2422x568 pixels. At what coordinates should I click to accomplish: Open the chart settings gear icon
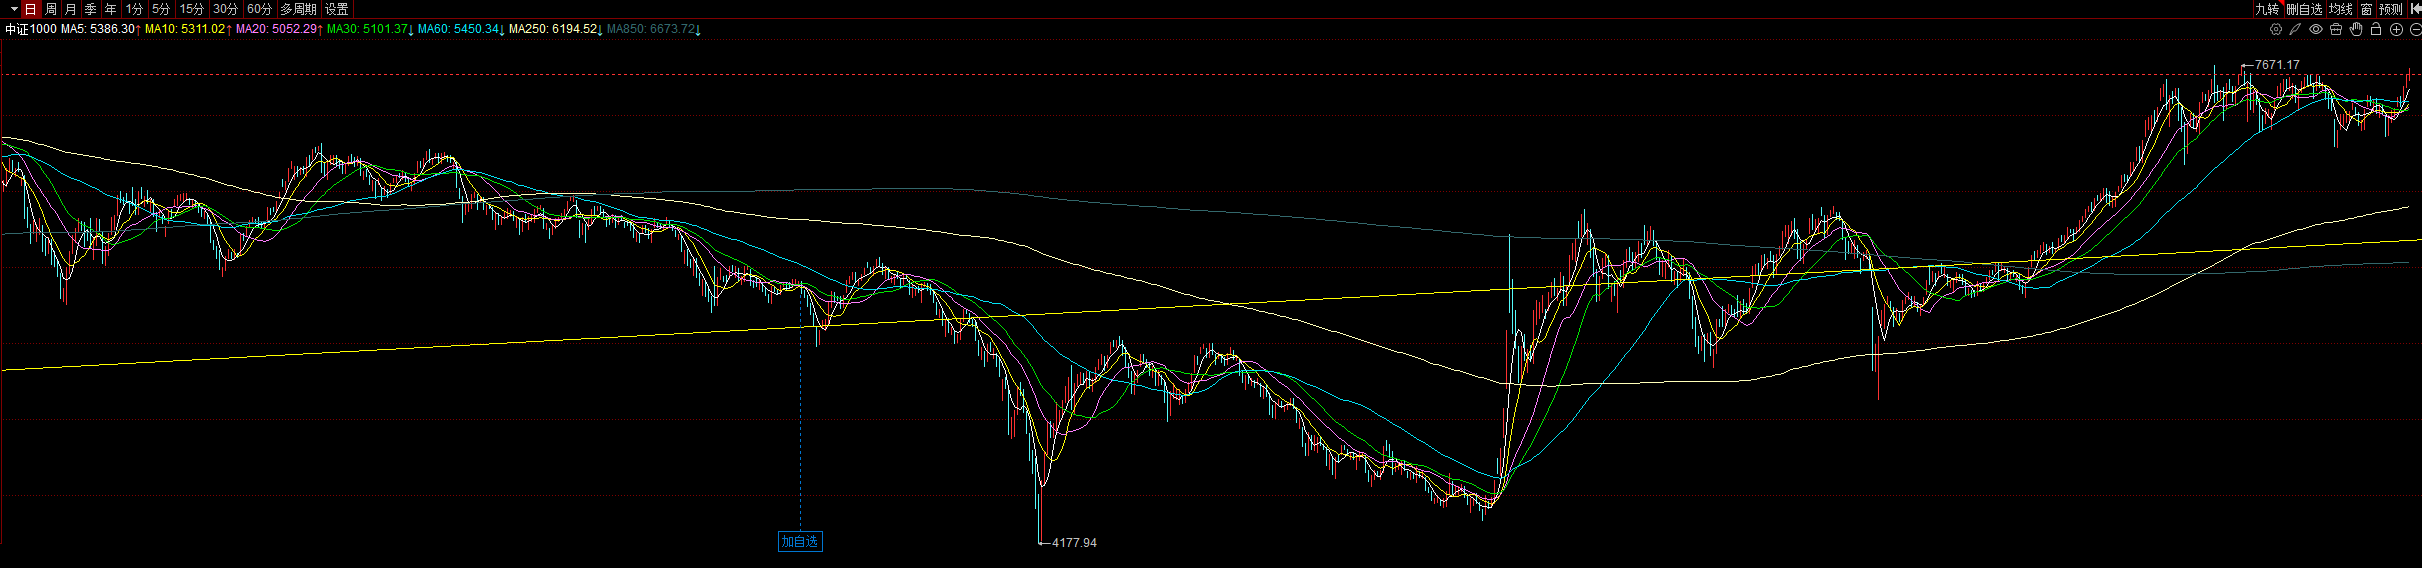coord(2276,29)
